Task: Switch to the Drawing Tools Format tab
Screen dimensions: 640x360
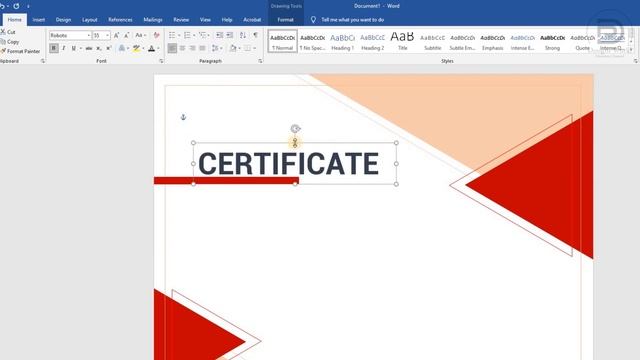Action: pos(285,20)
